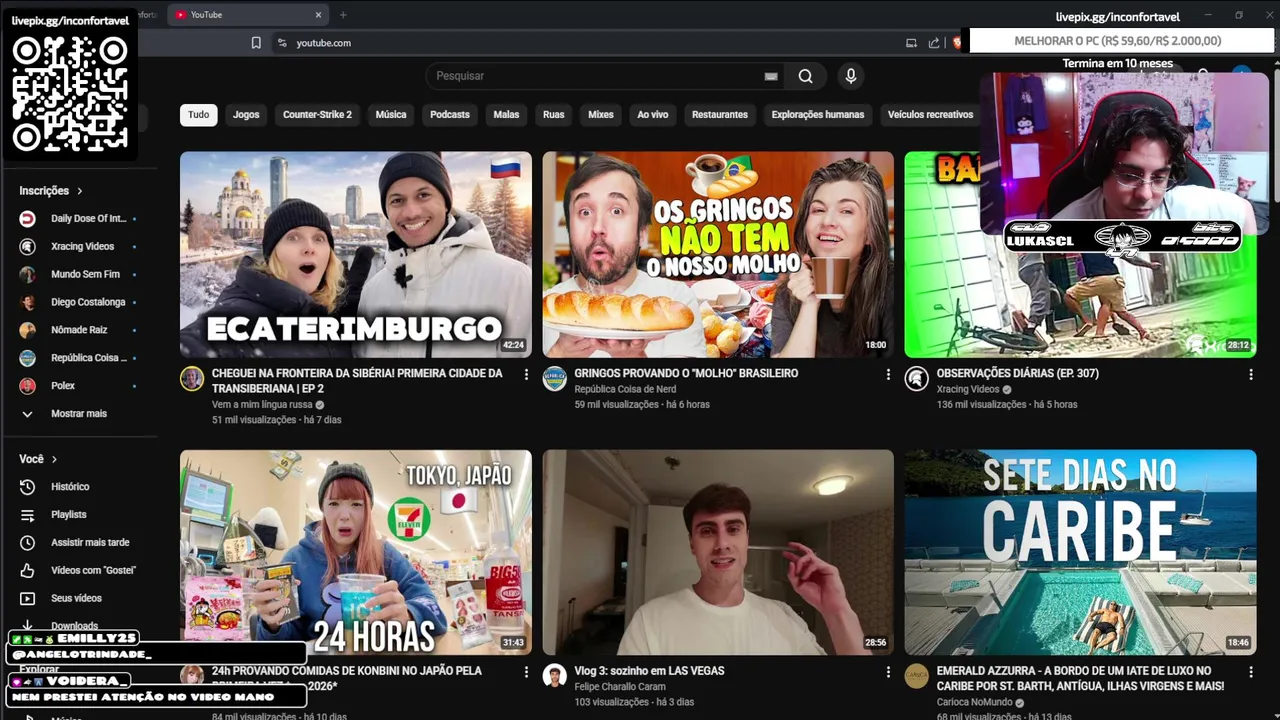This screenshot has height=720, width=1280.
Task: Click Vem a mim língua russa avatar
Action: (x=192, y=379)
